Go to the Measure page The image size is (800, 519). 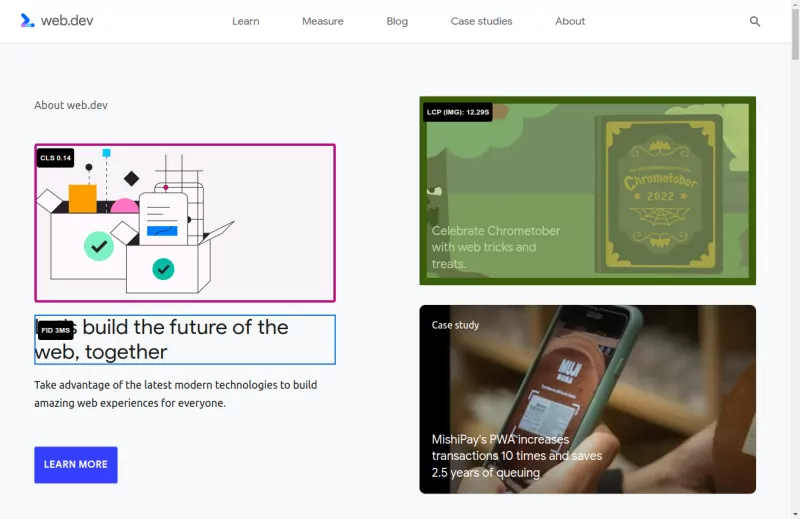point(322,21)
